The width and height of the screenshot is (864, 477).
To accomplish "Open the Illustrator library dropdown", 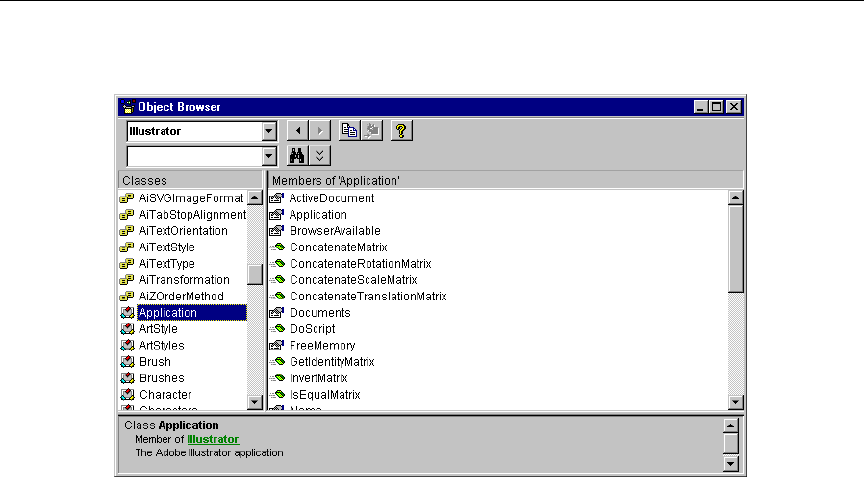I will coord(269,131).
